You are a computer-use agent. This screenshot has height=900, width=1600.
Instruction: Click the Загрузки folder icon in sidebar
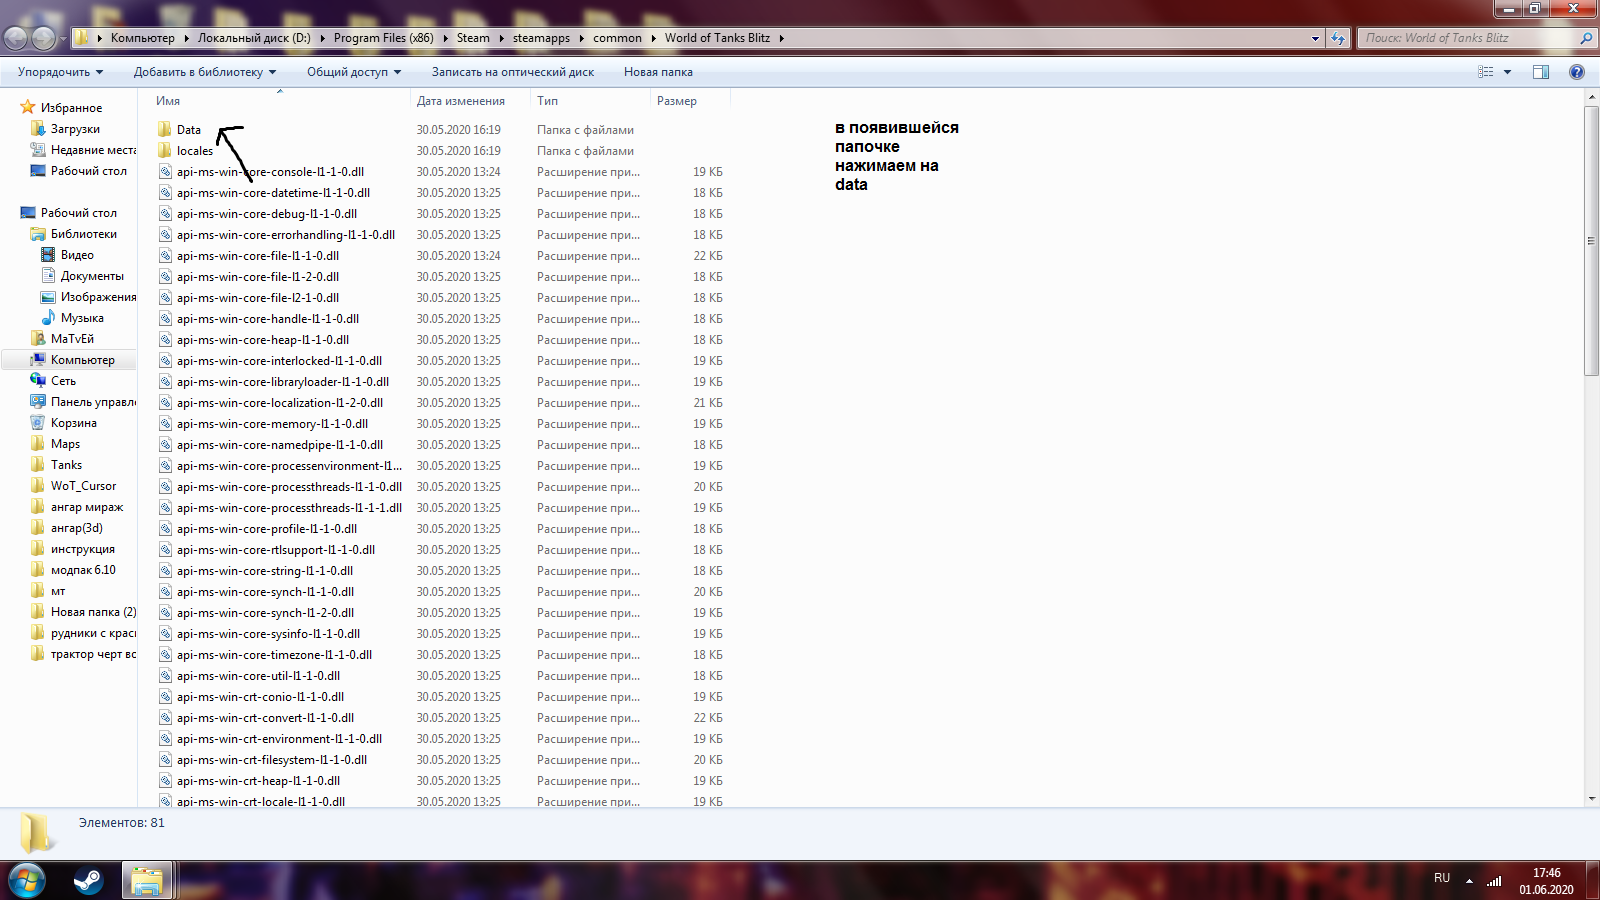pos(38,129)
